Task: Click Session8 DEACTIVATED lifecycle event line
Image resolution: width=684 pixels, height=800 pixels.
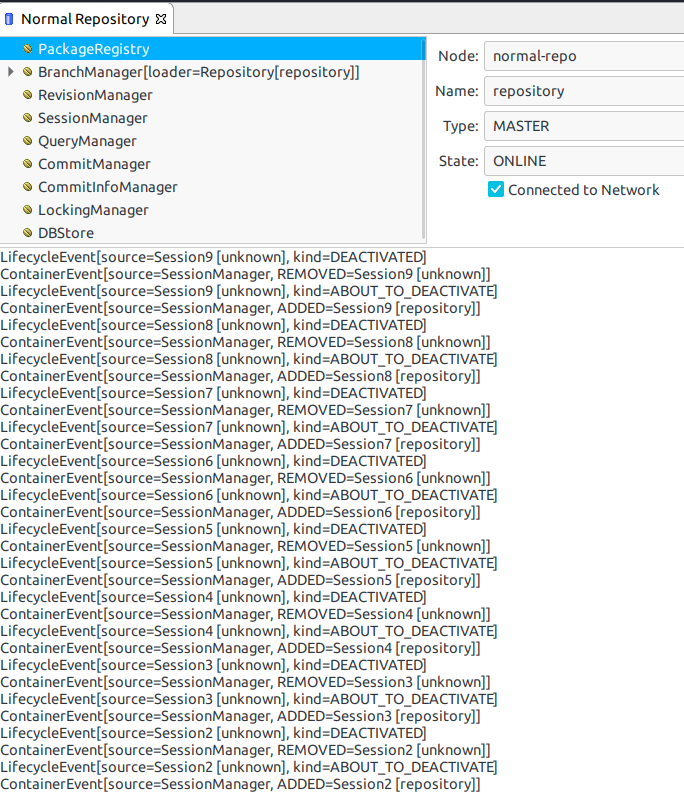Action: click(213, 325)
